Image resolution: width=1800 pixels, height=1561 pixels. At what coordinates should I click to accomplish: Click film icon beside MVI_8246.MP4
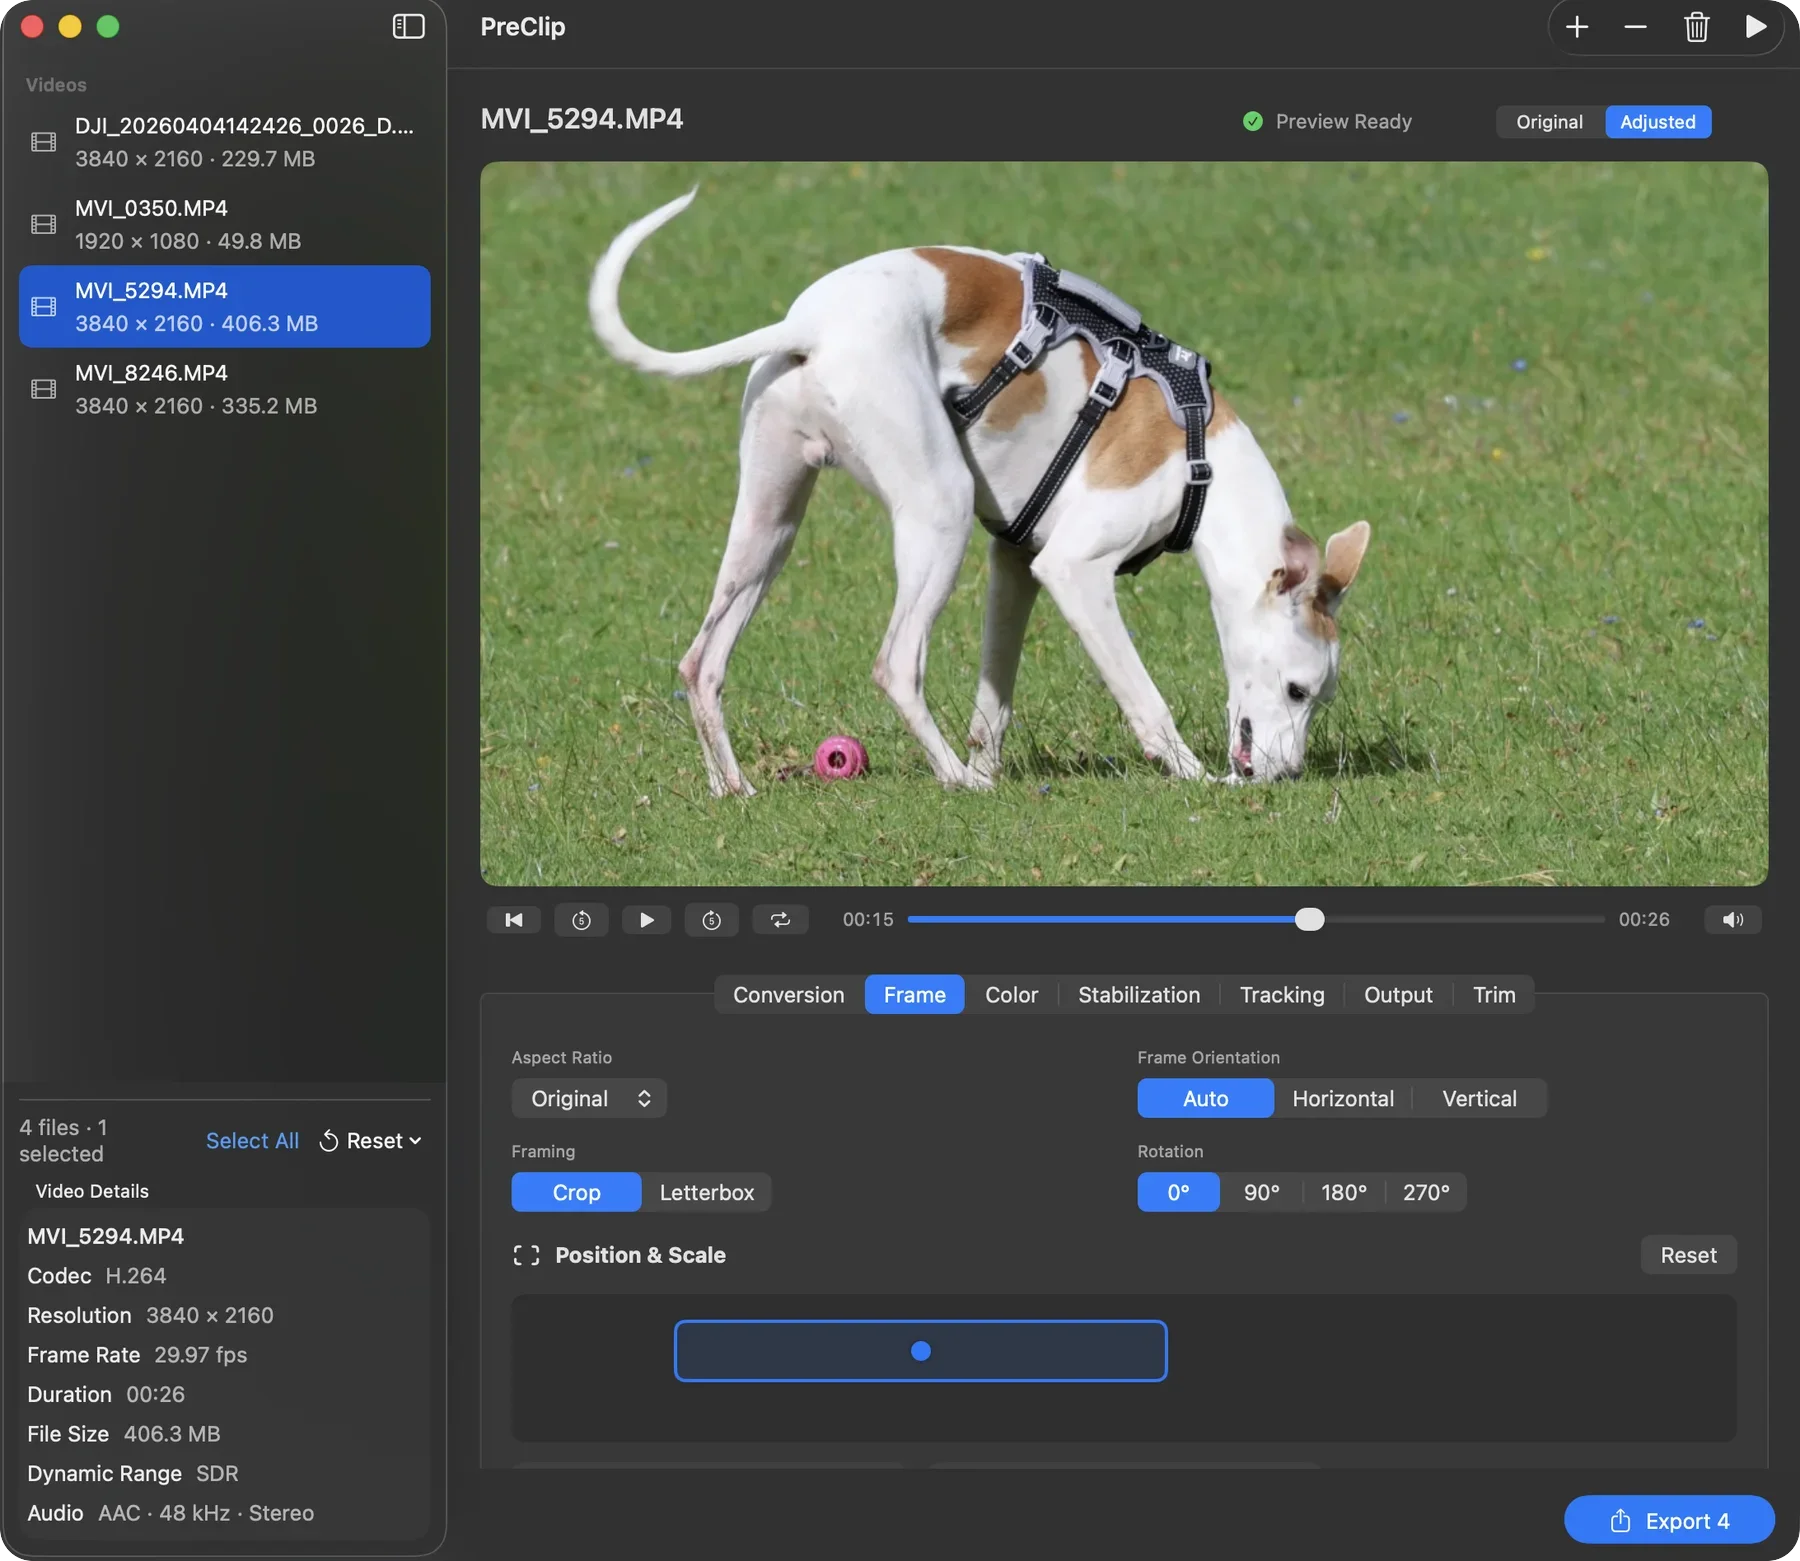tap(44, 388)
